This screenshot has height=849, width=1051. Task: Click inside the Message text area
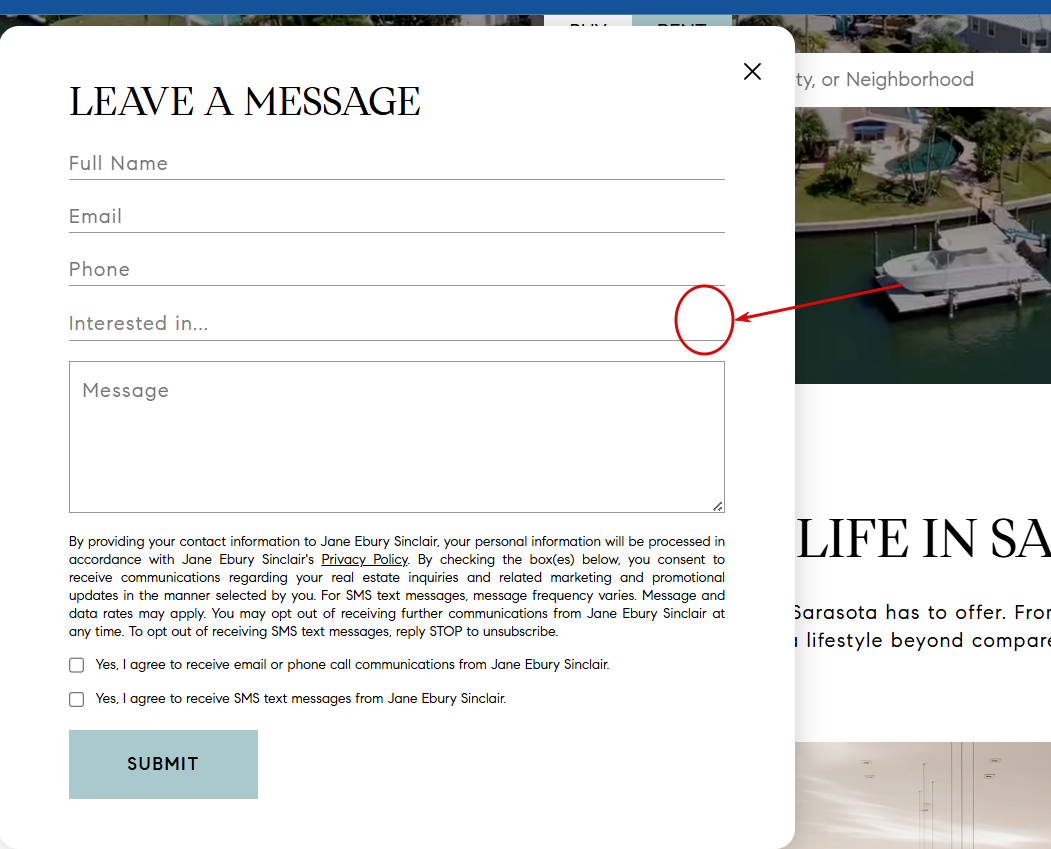tap(397, 437)
